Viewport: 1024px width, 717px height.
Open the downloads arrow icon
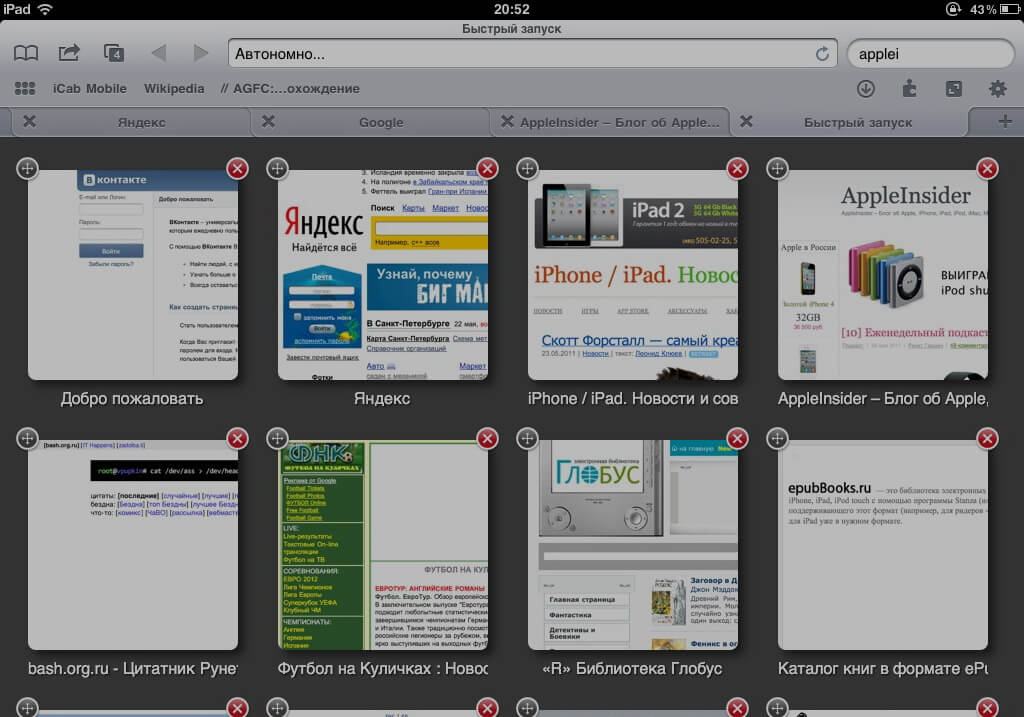866,88
